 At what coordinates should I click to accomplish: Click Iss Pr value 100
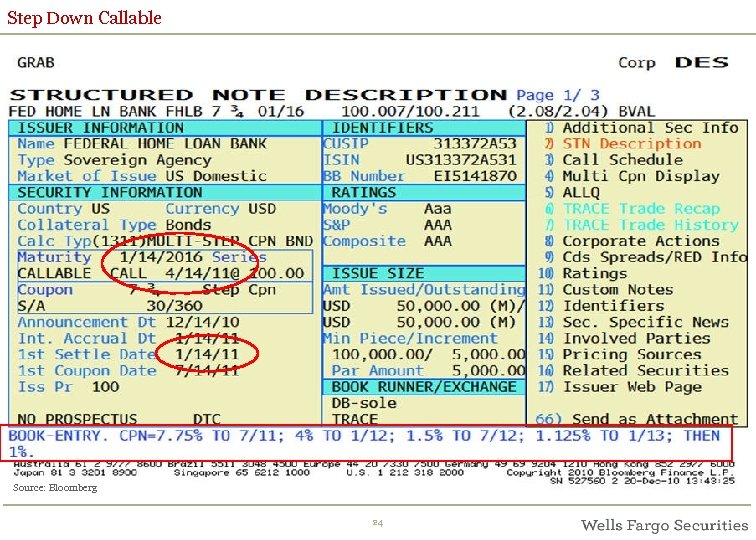tap(106, 387)
